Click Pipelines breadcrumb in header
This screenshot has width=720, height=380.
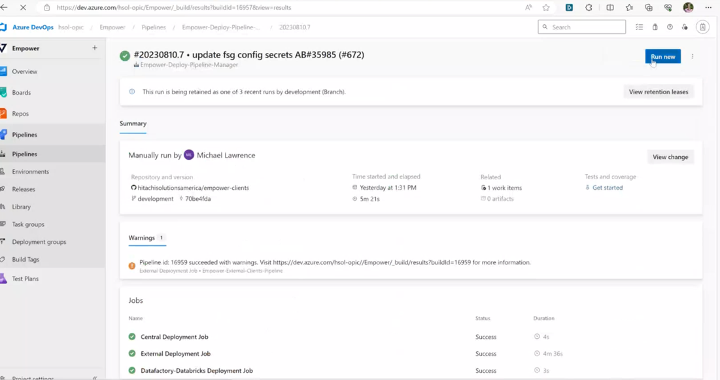(153, 27)
